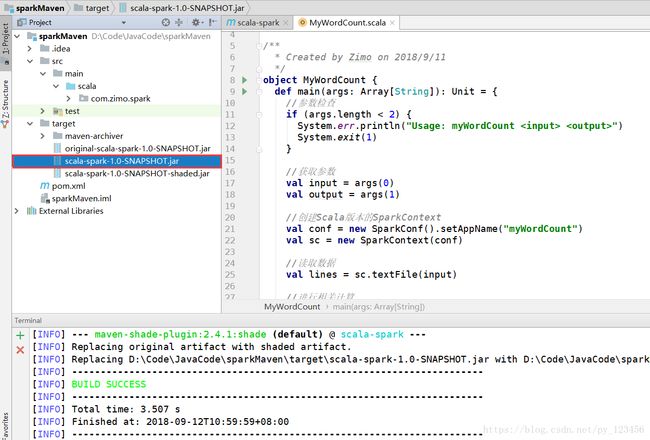Expand External Libraries node

point(17,211)
